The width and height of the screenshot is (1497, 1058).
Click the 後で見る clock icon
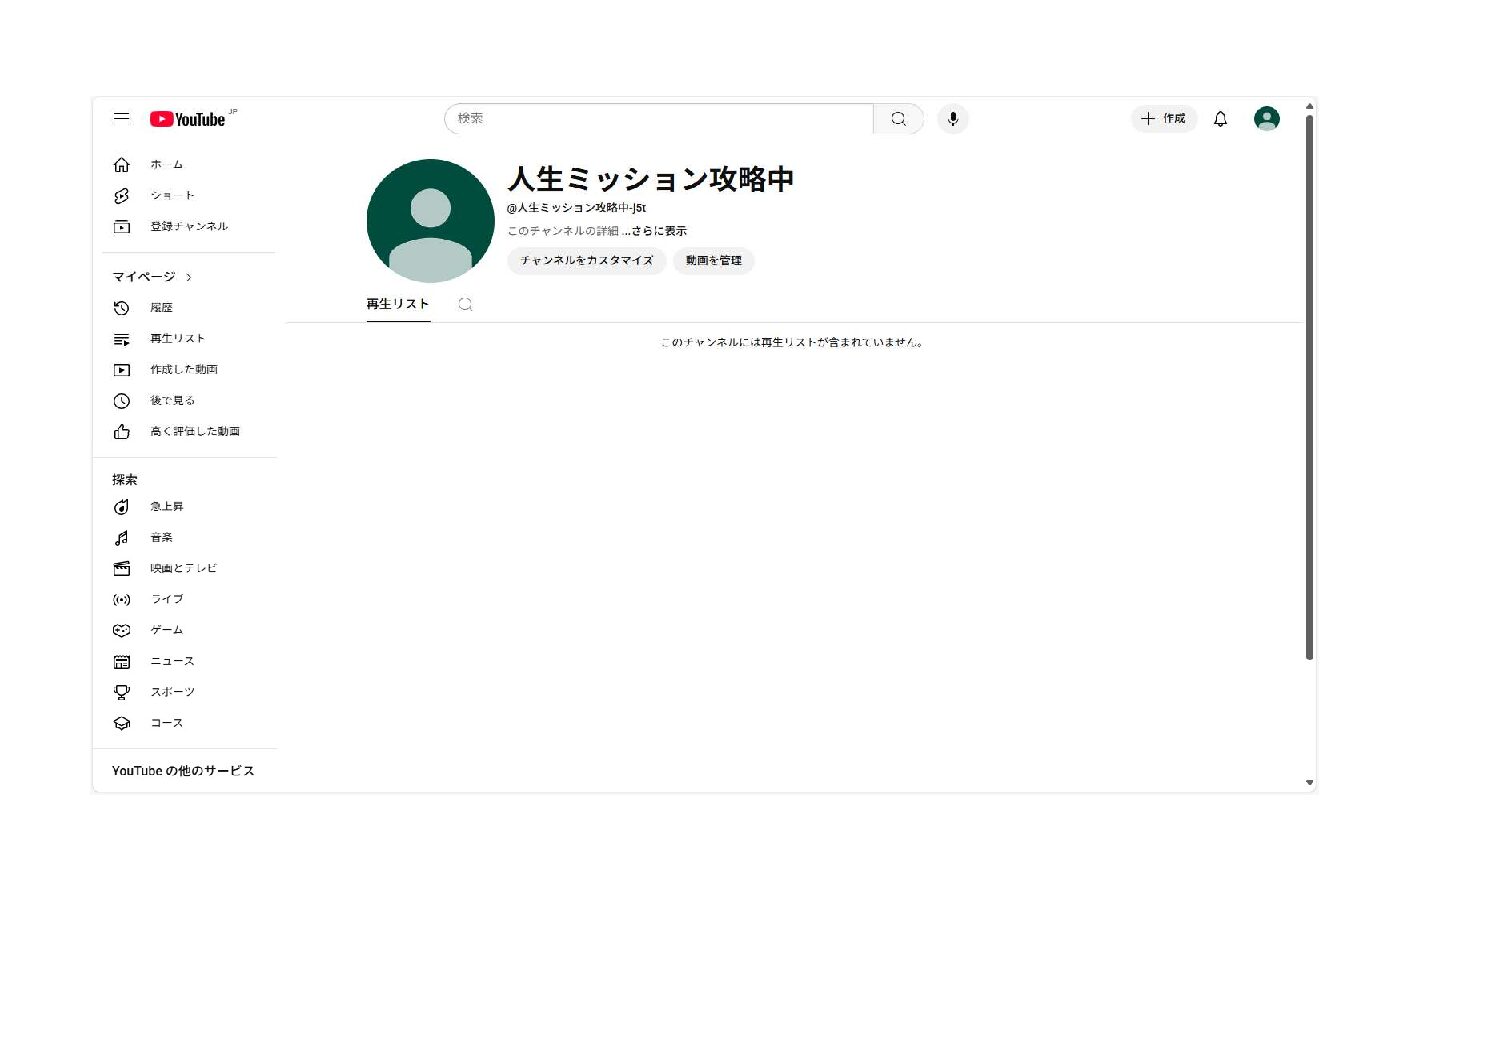click(x=122, y=401)
